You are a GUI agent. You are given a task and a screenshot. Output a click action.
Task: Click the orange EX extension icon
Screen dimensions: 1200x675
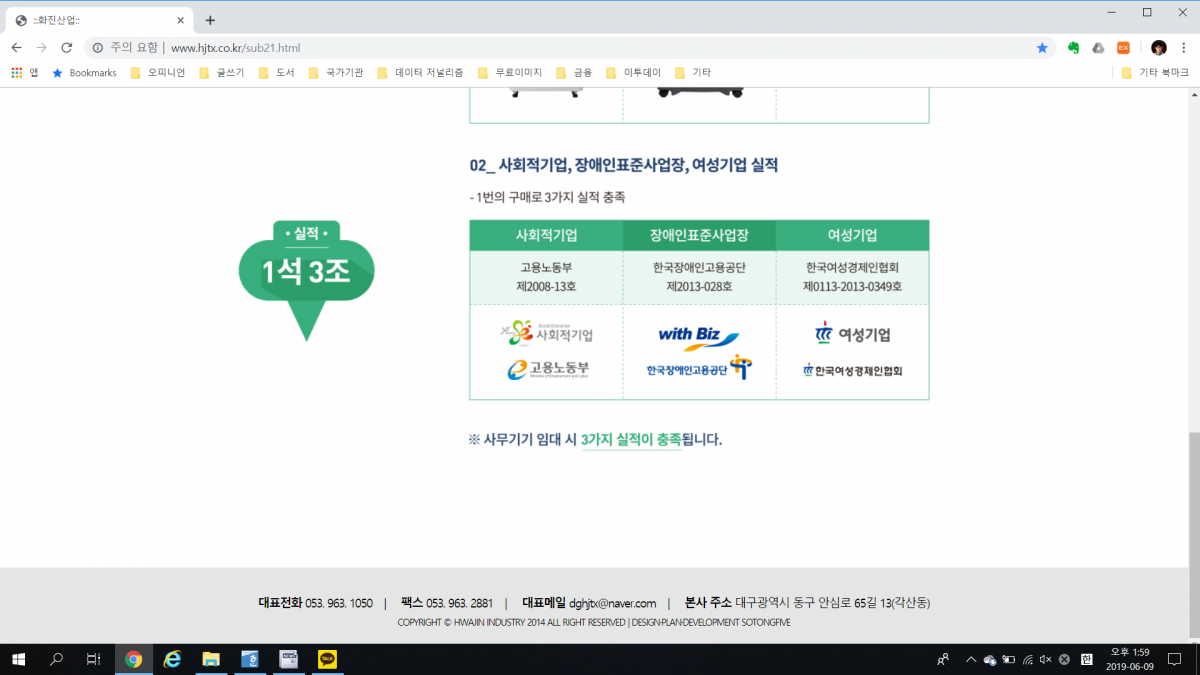click(x=1123, y=47)
